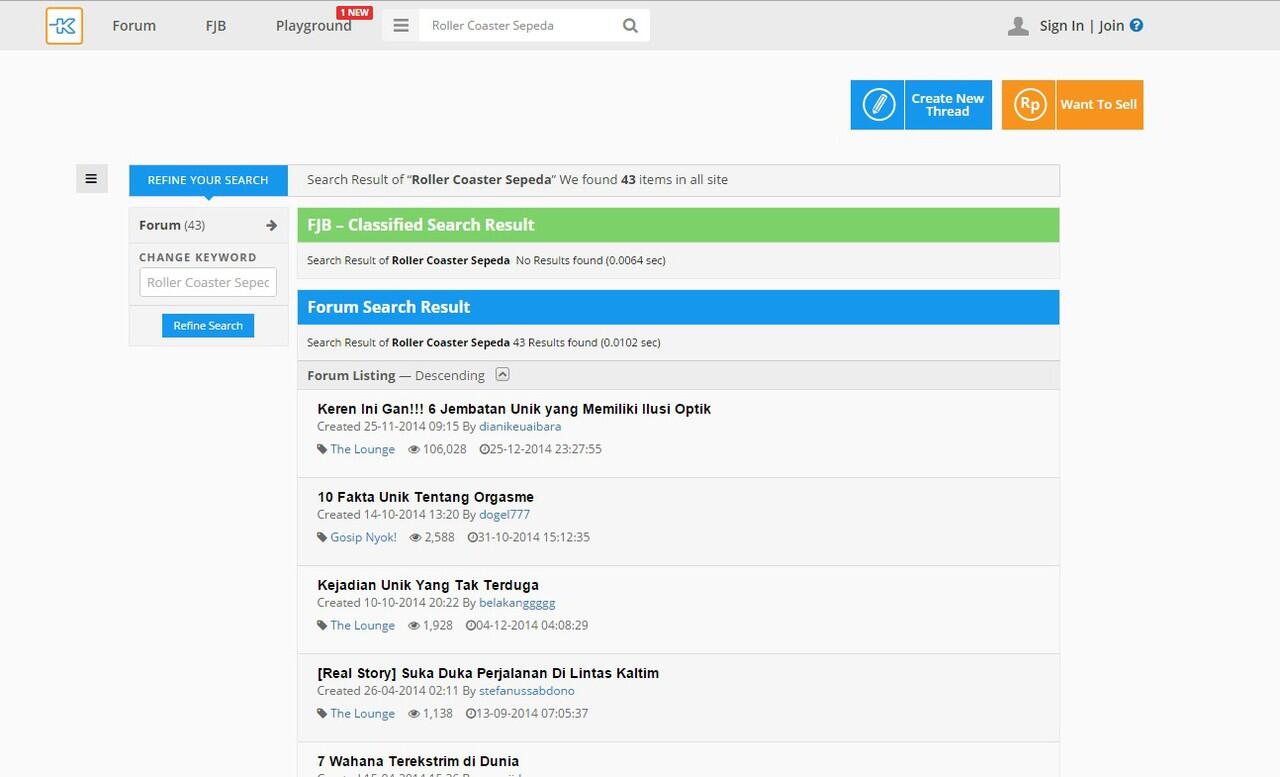
Task: Collapse Forum Listing with the chevron button
Action: point(503,375)
